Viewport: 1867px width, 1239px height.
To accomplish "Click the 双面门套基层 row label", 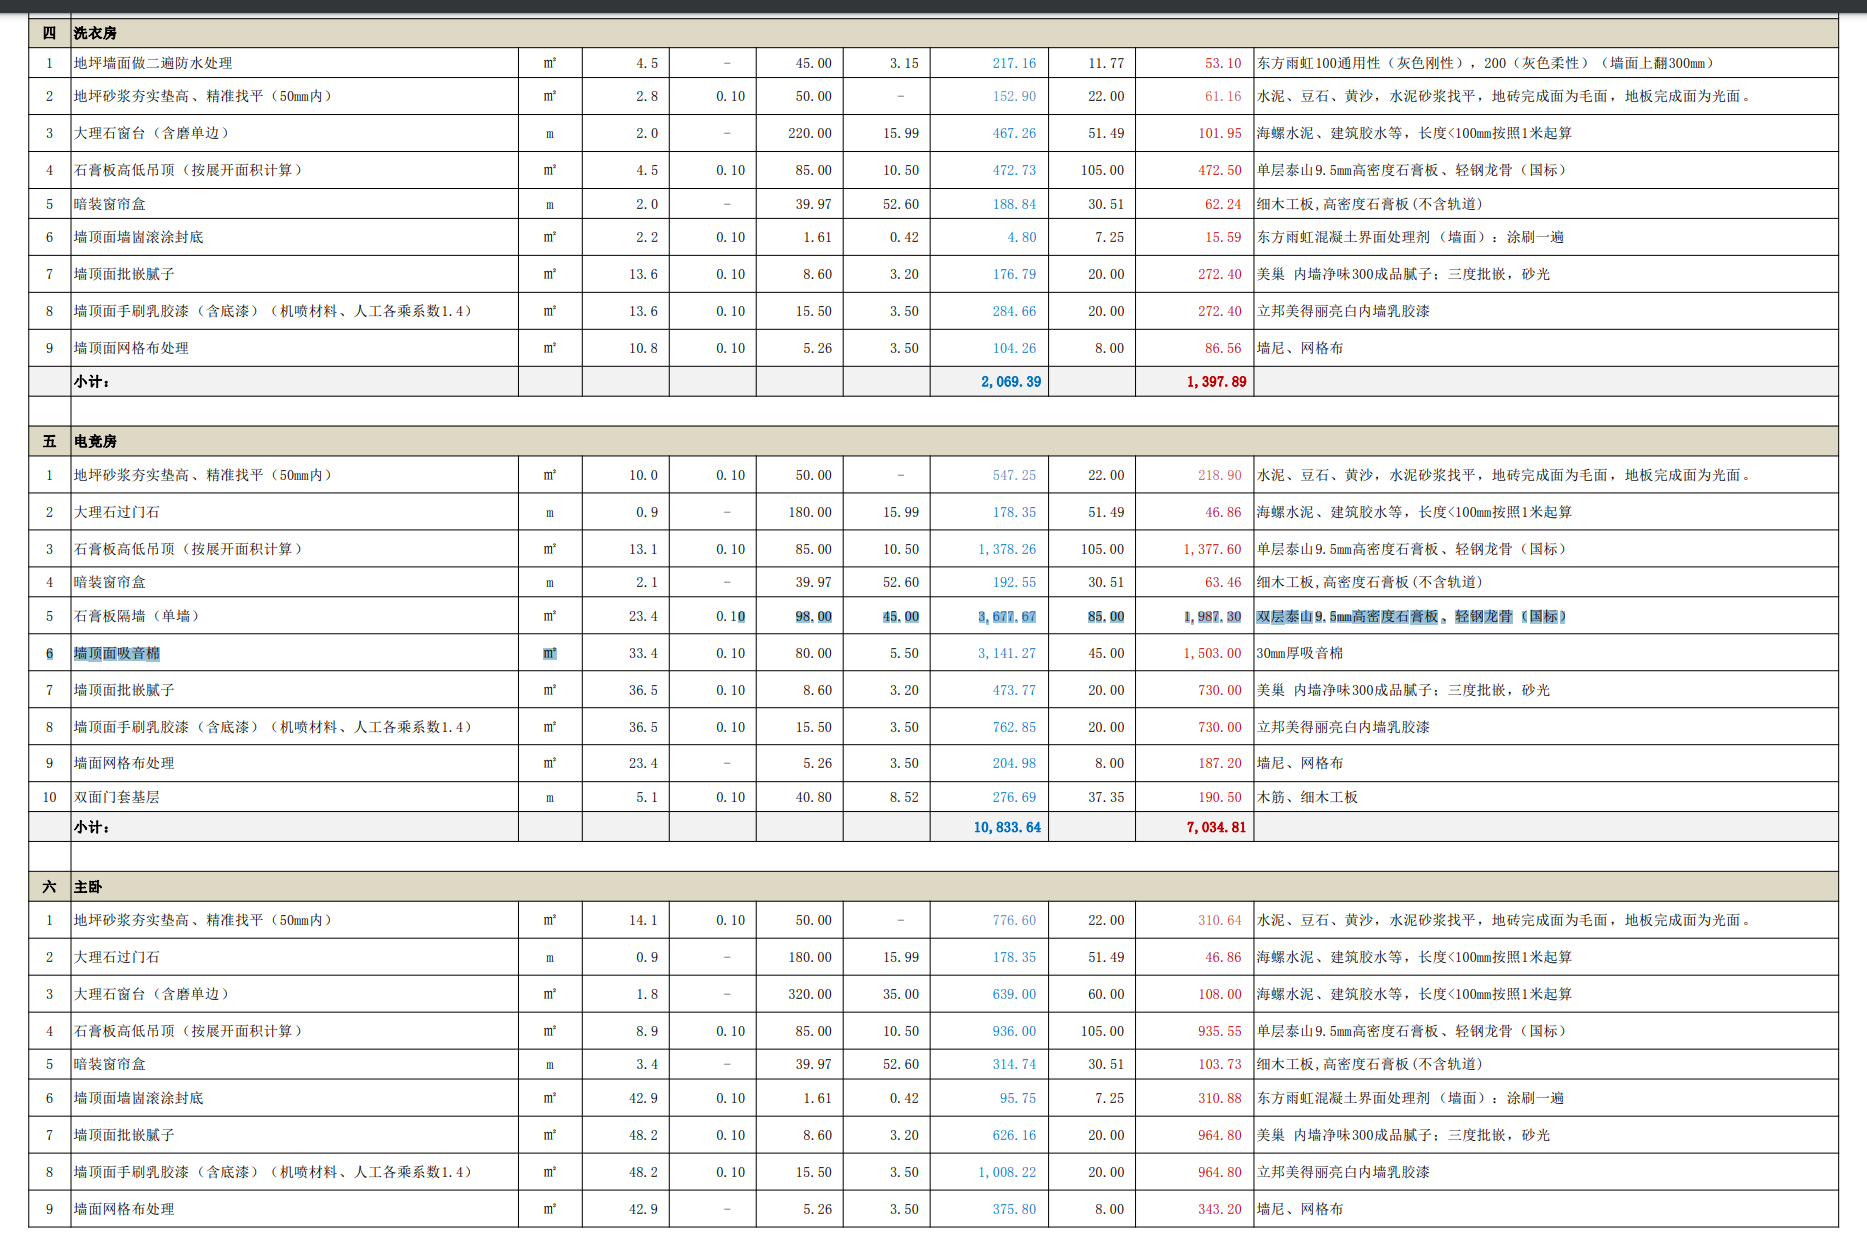I will (x=117, y=797).
